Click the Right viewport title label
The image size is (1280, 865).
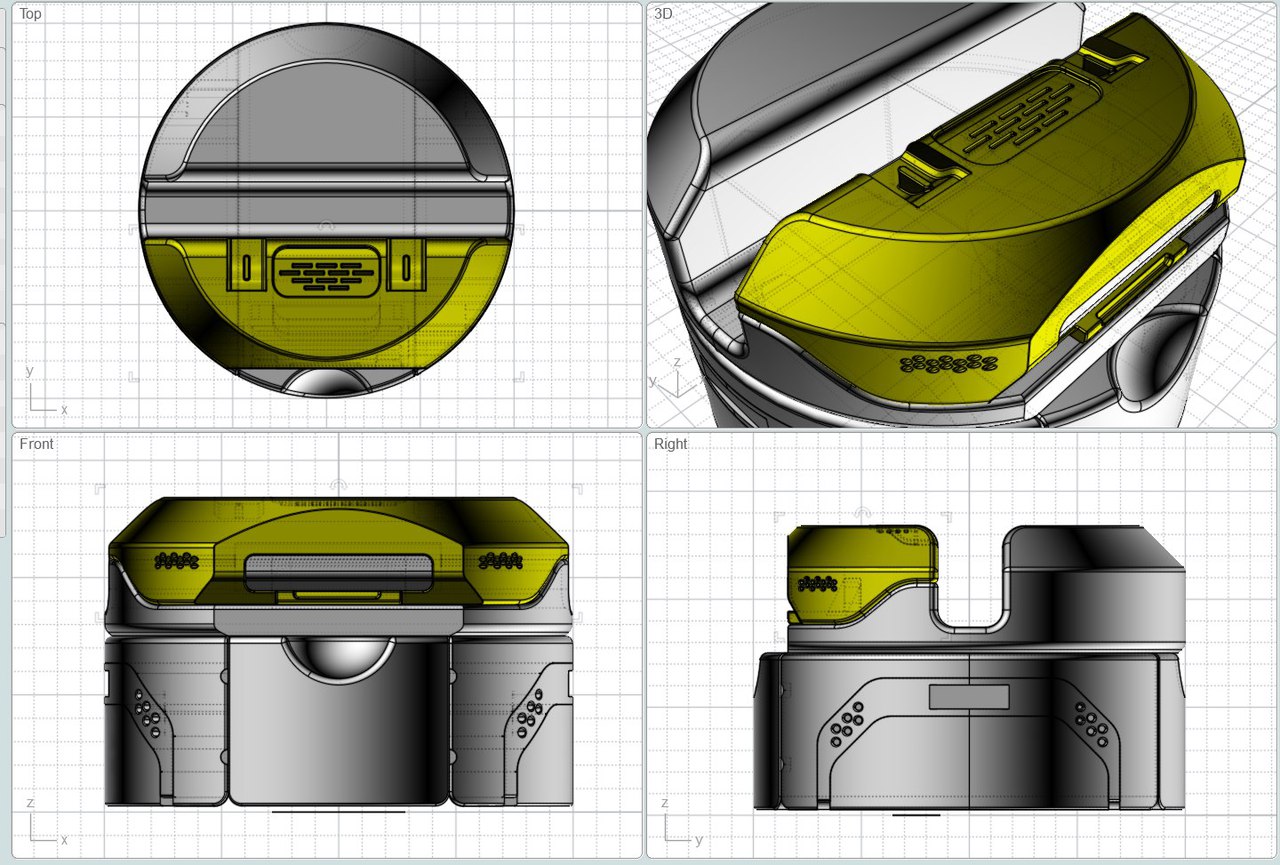[x=670, y=444]
